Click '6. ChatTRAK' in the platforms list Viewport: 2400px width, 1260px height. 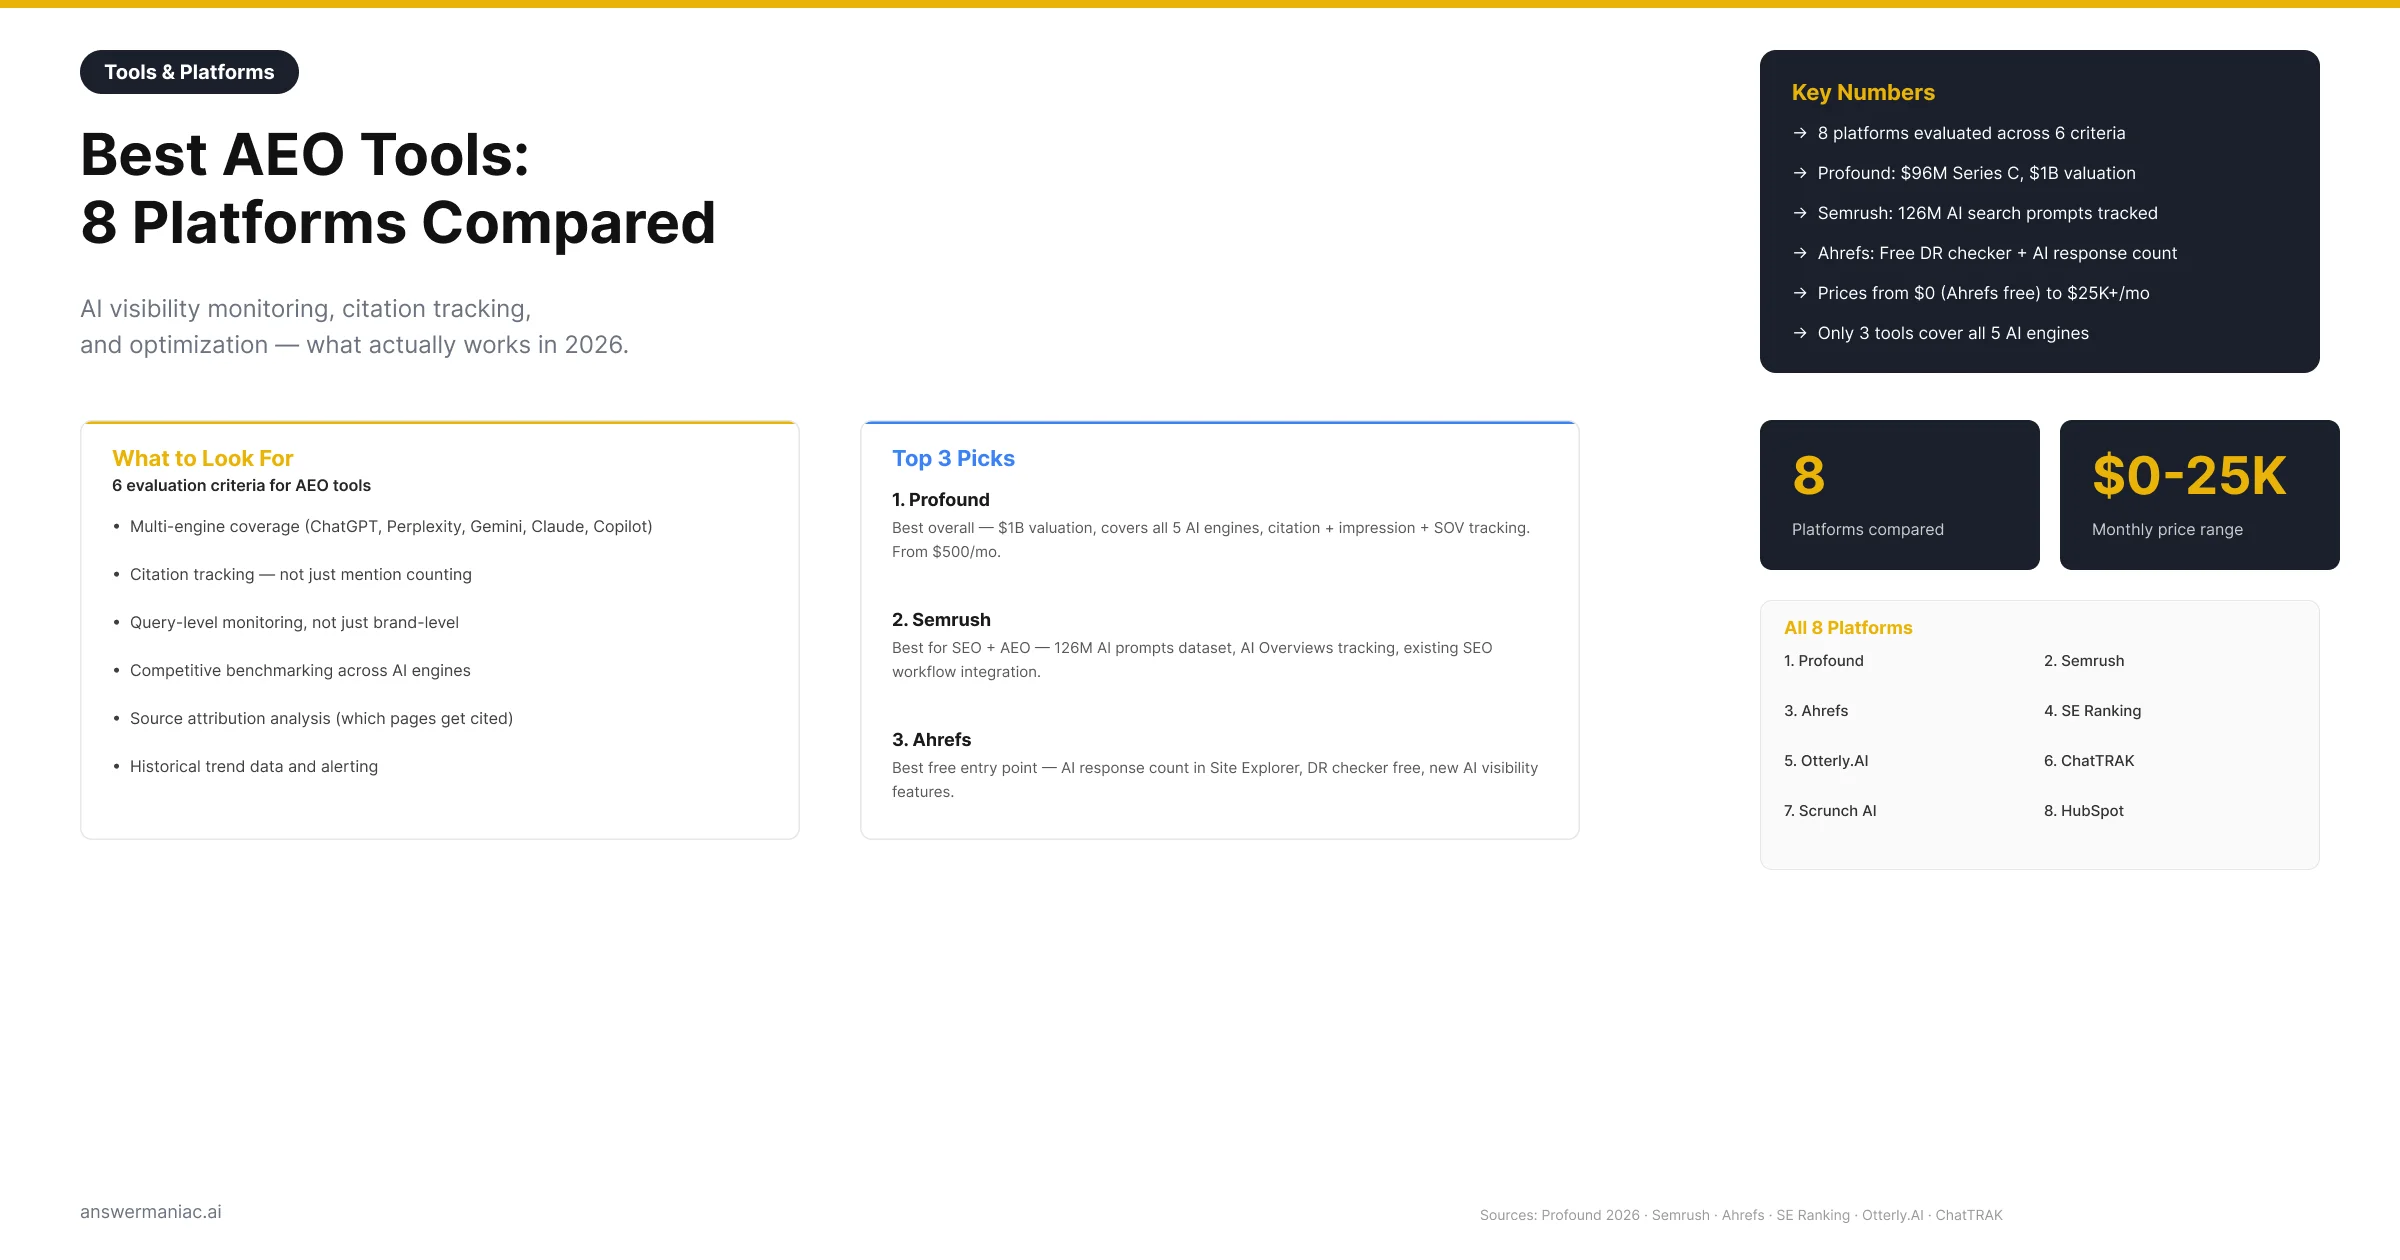point(2089,761)
